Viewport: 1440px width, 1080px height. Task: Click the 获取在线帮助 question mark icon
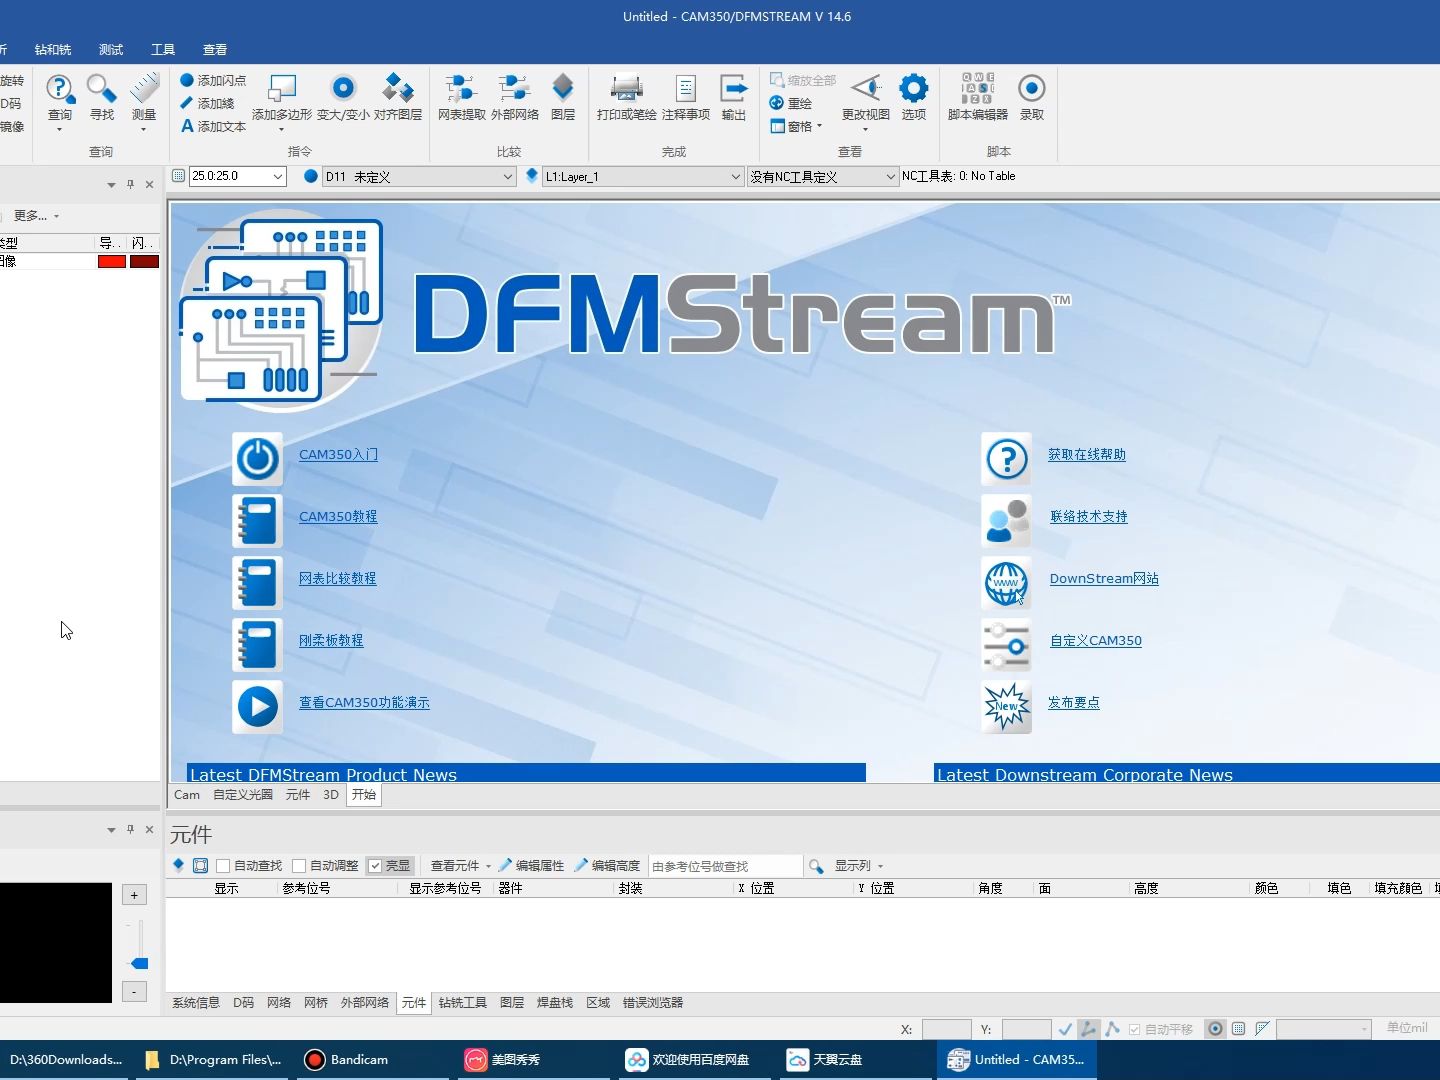pos(1007,459)
